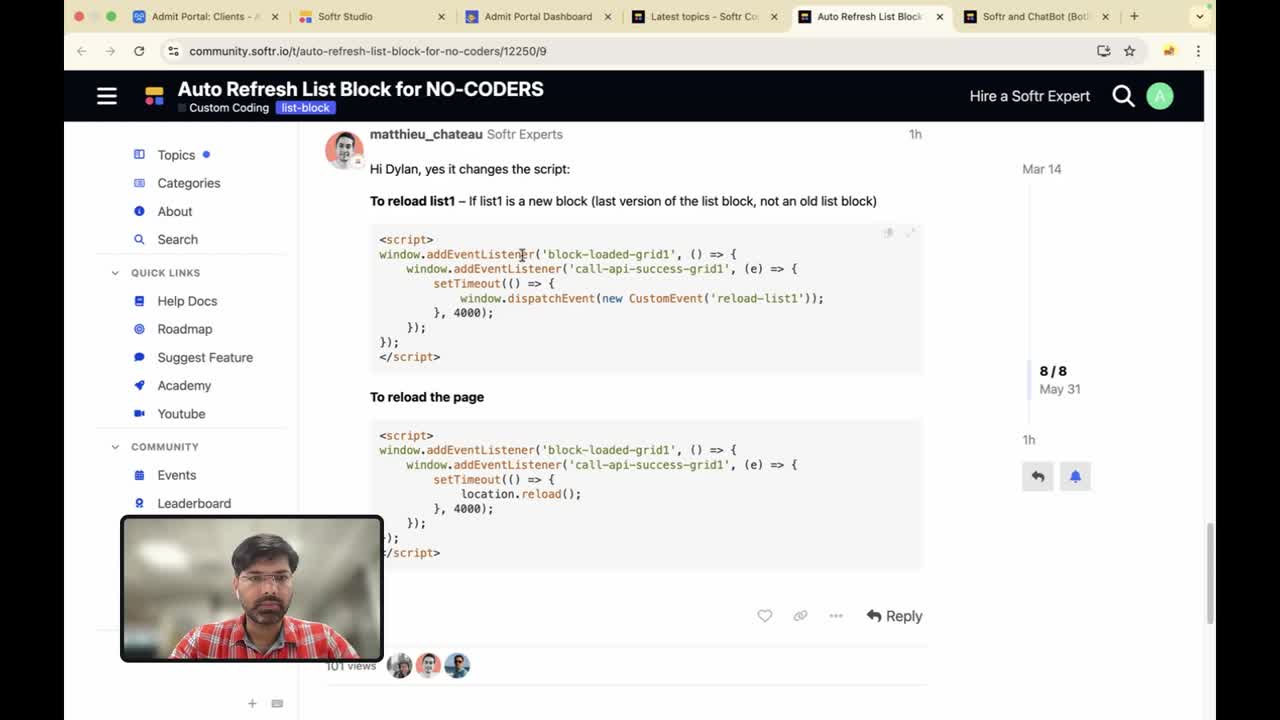This screenshot has width=1280, height=720.
Task: Collapse the QUICK LINKS section
Action: click(x=115, y=273)
